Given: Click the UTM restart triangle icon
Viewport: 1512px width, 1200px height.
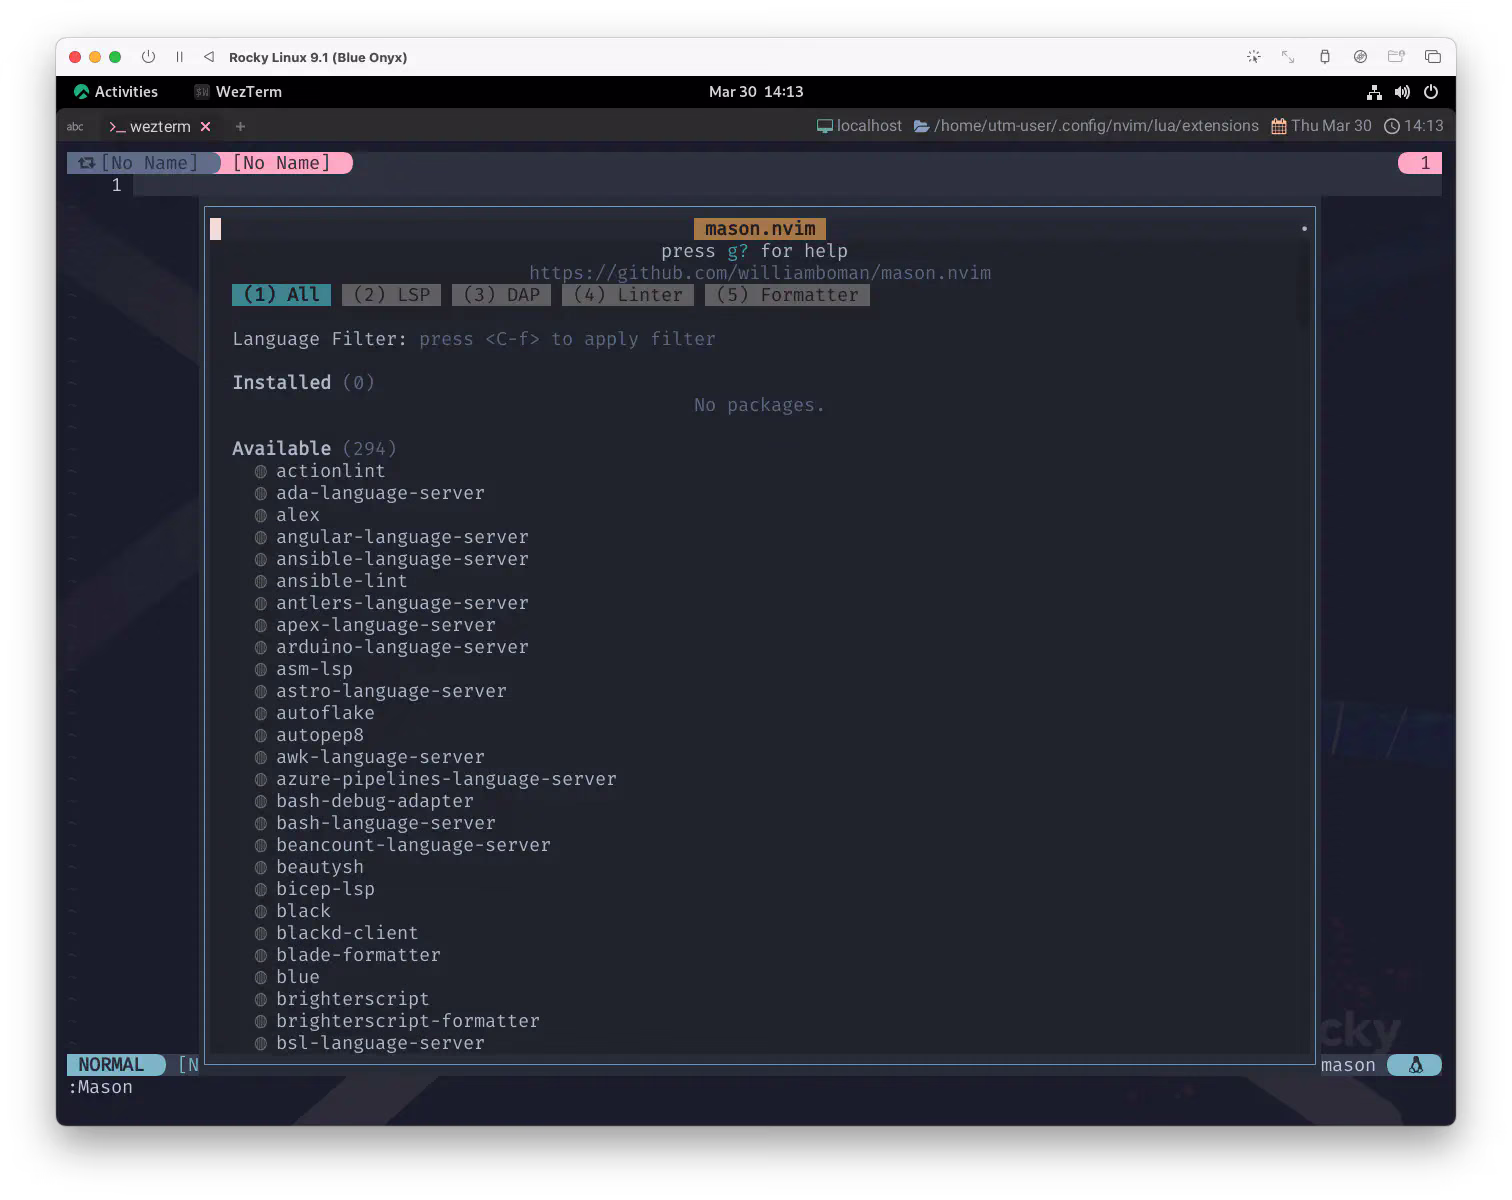Looking at the screenshot, I should 208,57.
